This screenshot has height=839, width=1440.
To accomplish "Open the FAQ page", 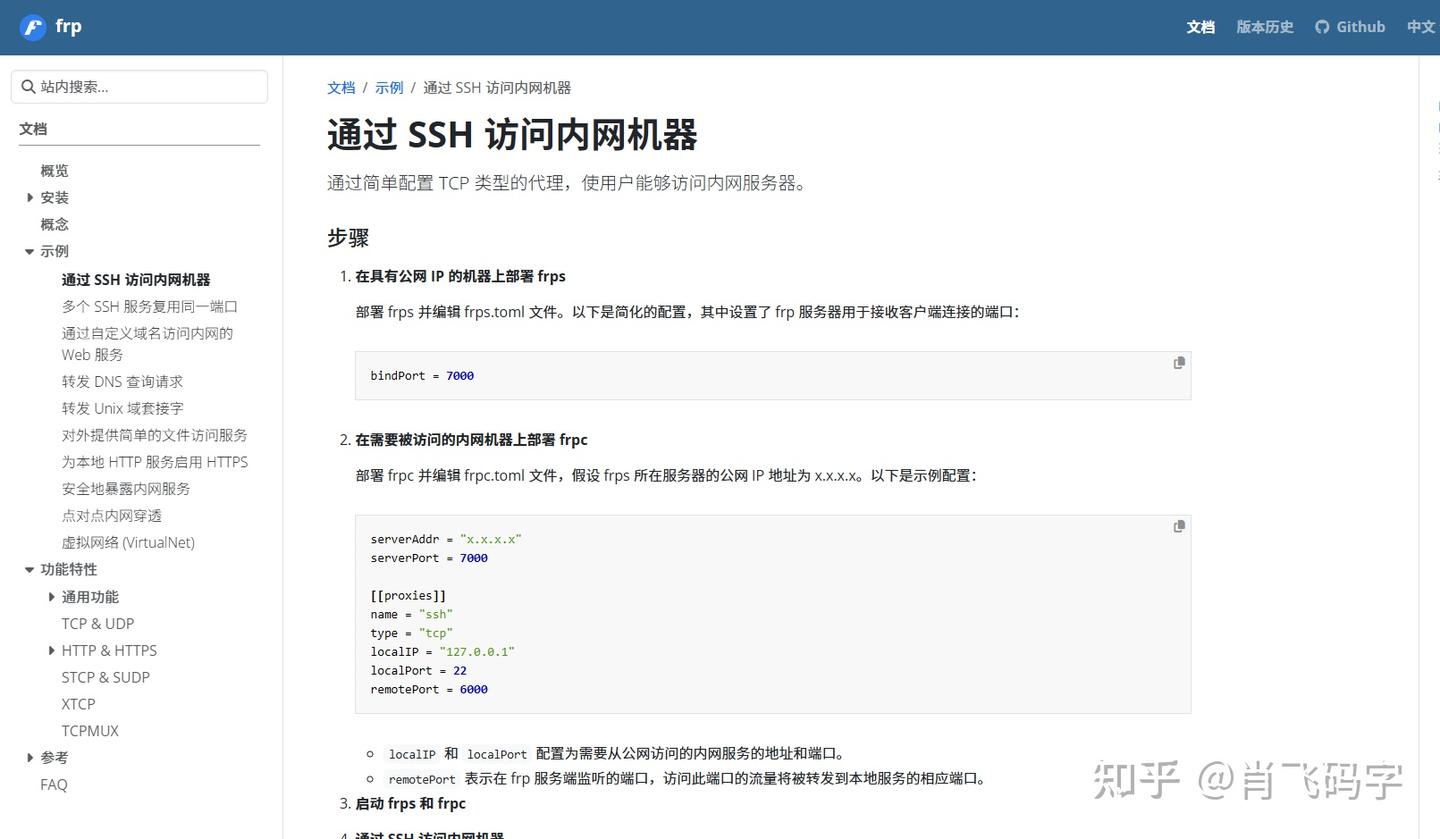I will (53, 784).
